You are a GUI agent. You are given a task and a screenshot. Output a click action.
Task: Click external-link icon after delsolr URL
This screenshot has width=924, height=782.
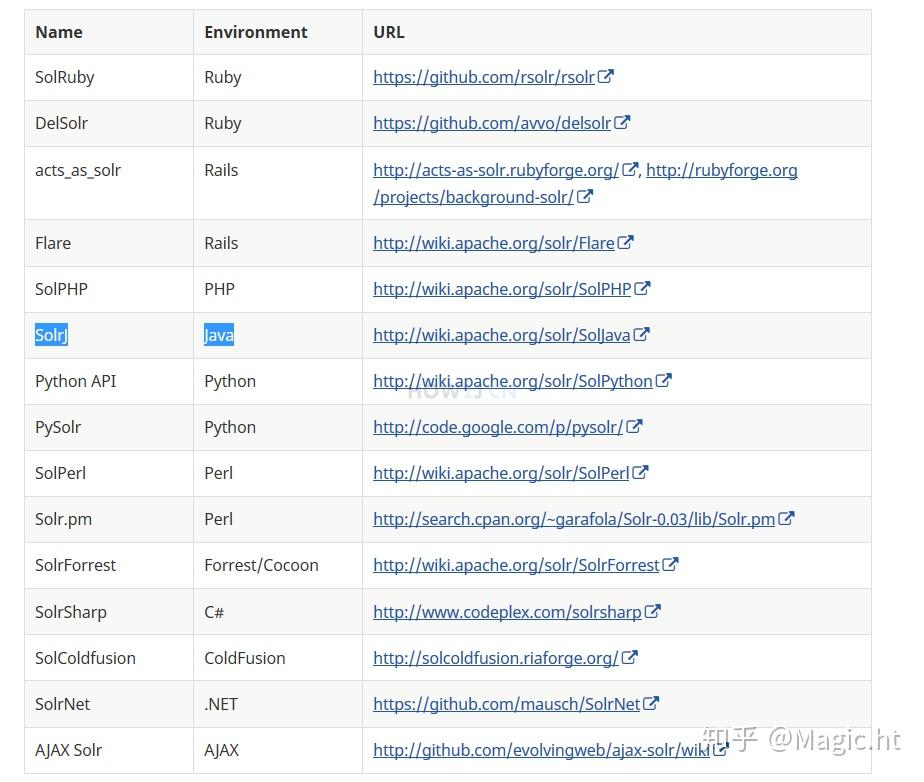pyautogui.click(x=622, y=122)
